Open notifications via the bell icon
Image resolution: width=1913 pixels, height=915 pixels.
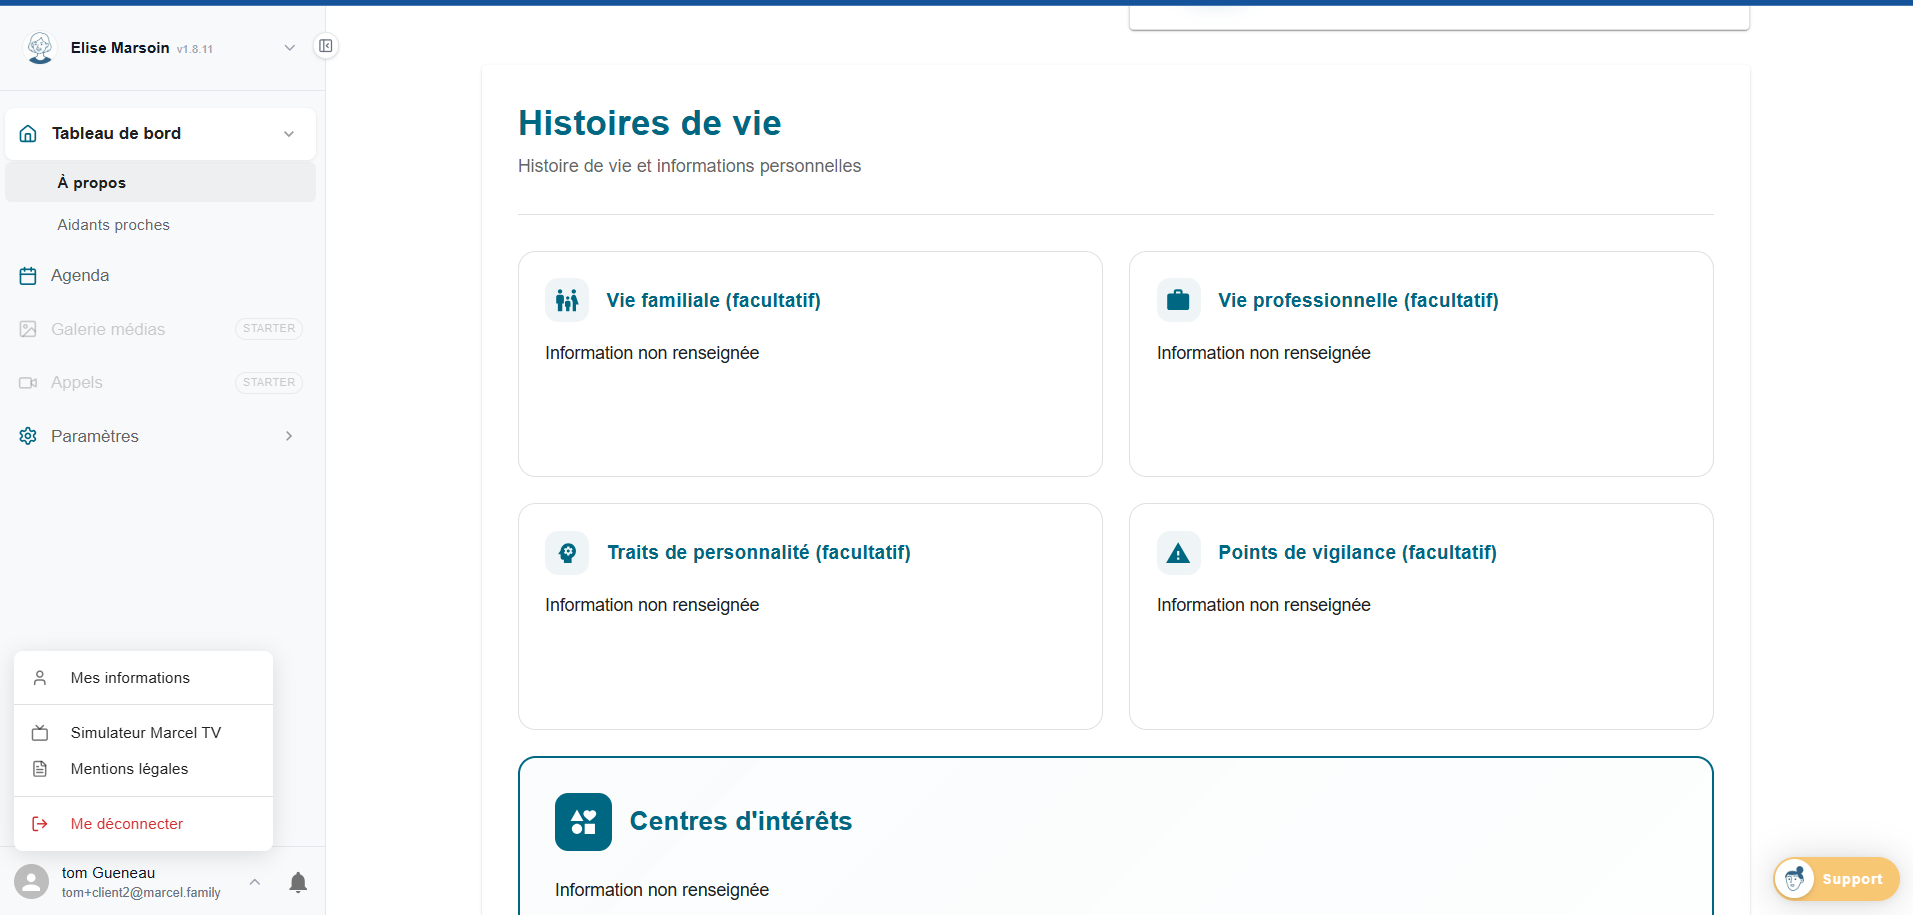(297, 881)
